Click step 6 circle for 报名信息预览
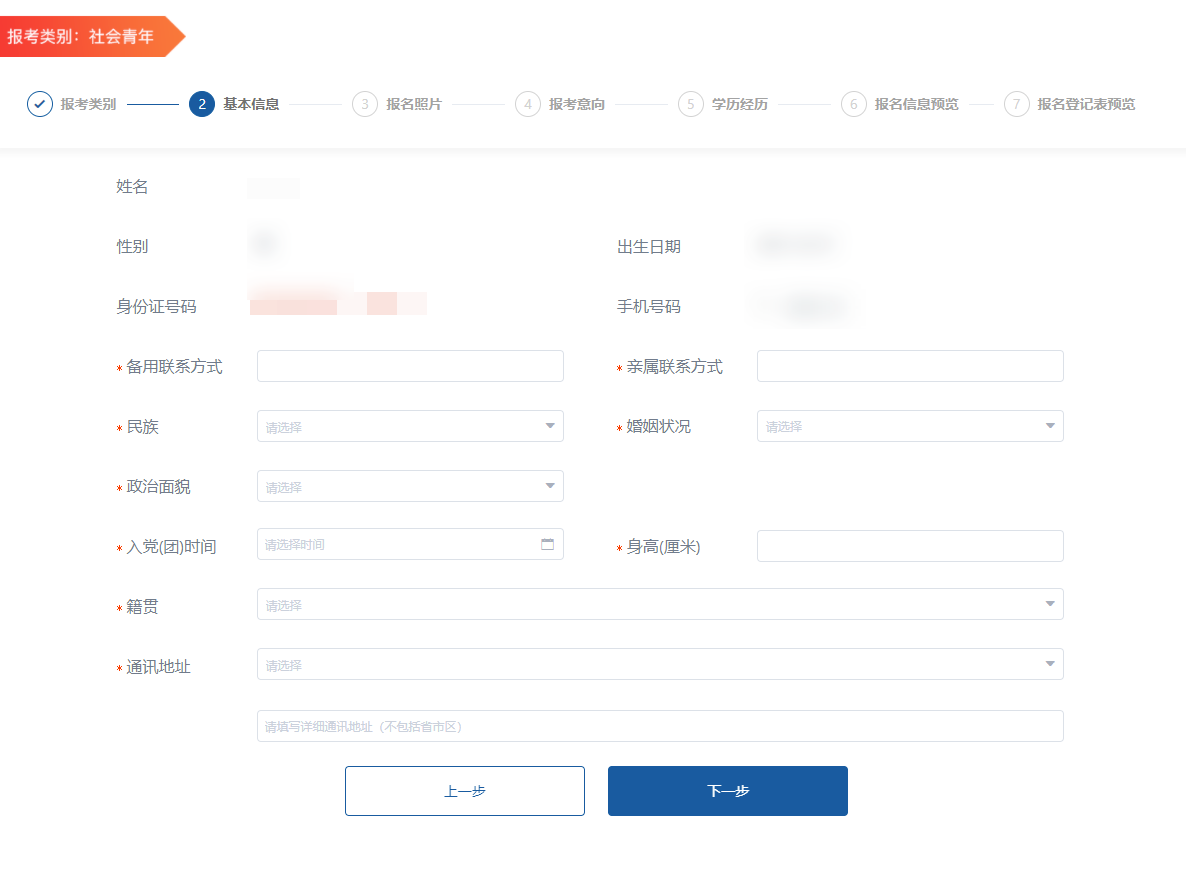Screen dimensions: 1186x869 pyautogui.click(x=854, y=104)
